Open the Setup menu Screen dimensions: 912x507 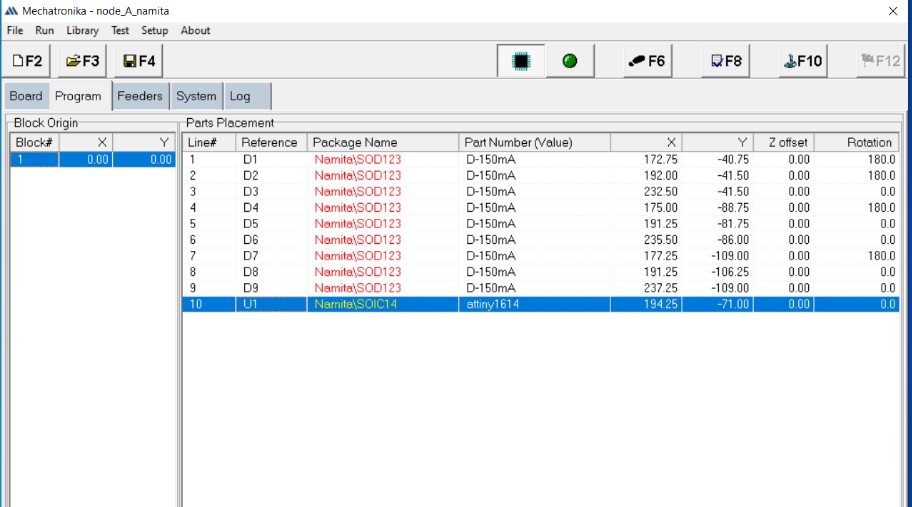pos(155,30)
